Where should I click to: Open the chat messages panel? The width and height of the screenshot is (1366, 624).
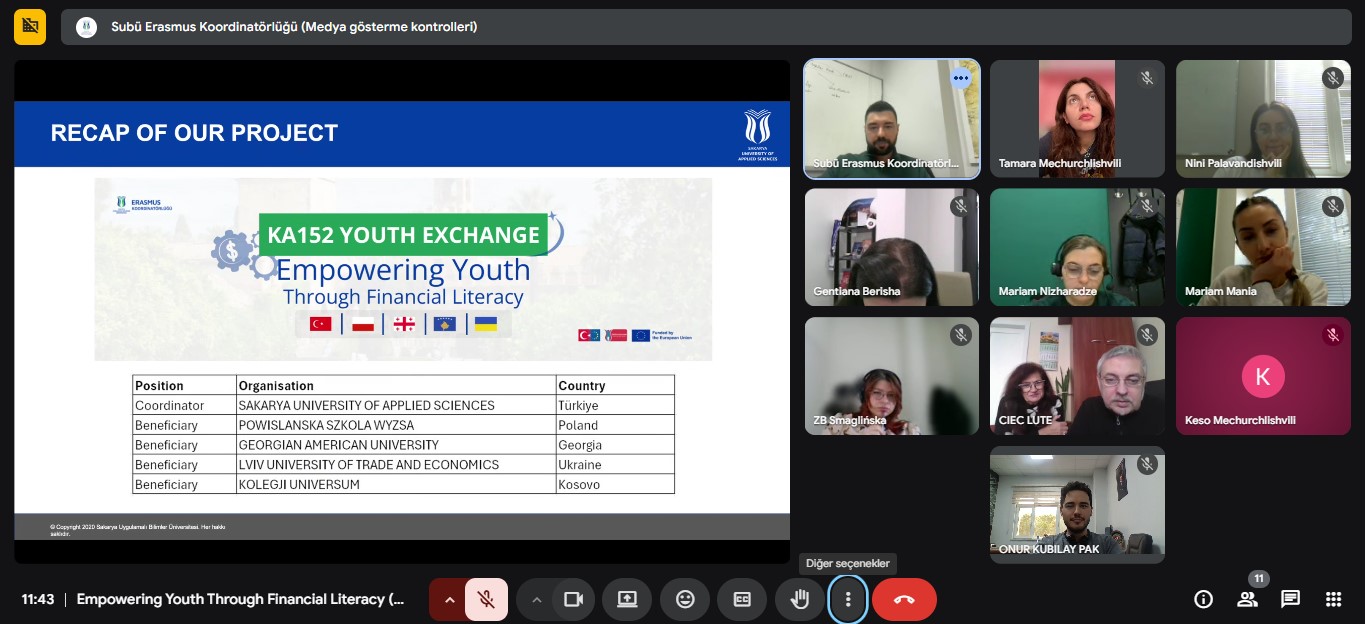click(x=1291, y=599)
